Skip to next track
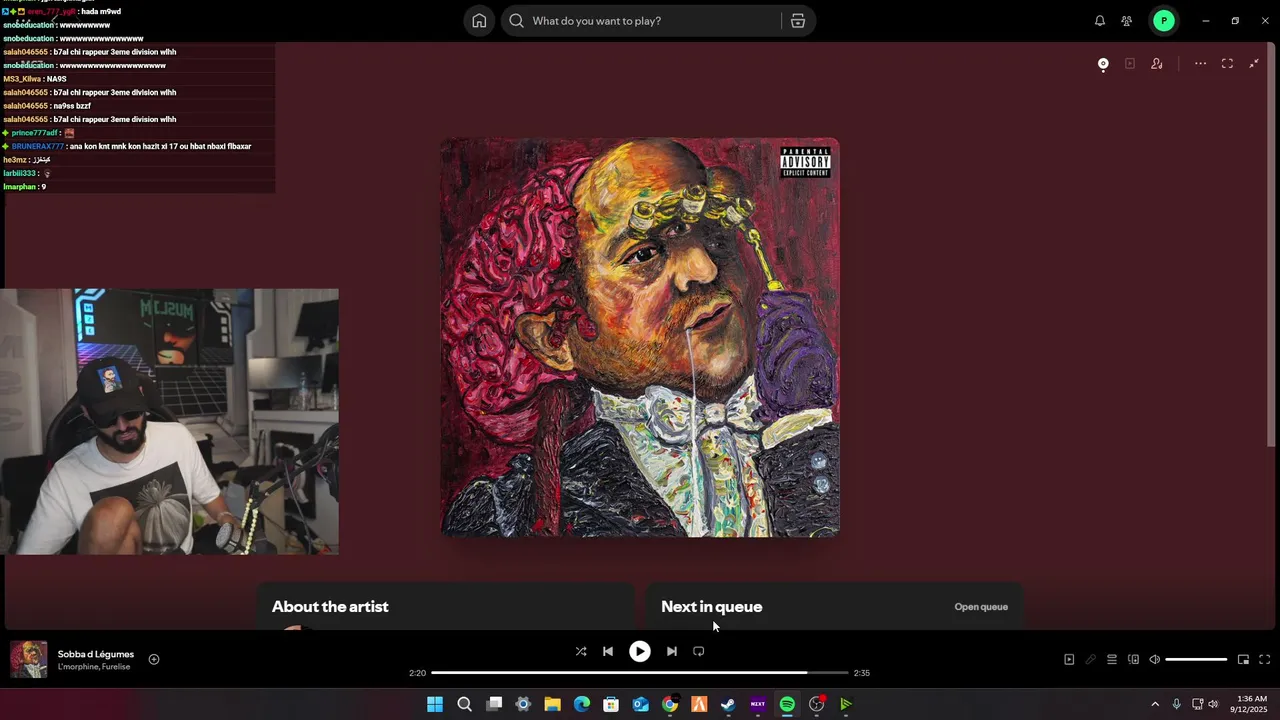Viewport: 1280px width, 720px height. [672, 651]
